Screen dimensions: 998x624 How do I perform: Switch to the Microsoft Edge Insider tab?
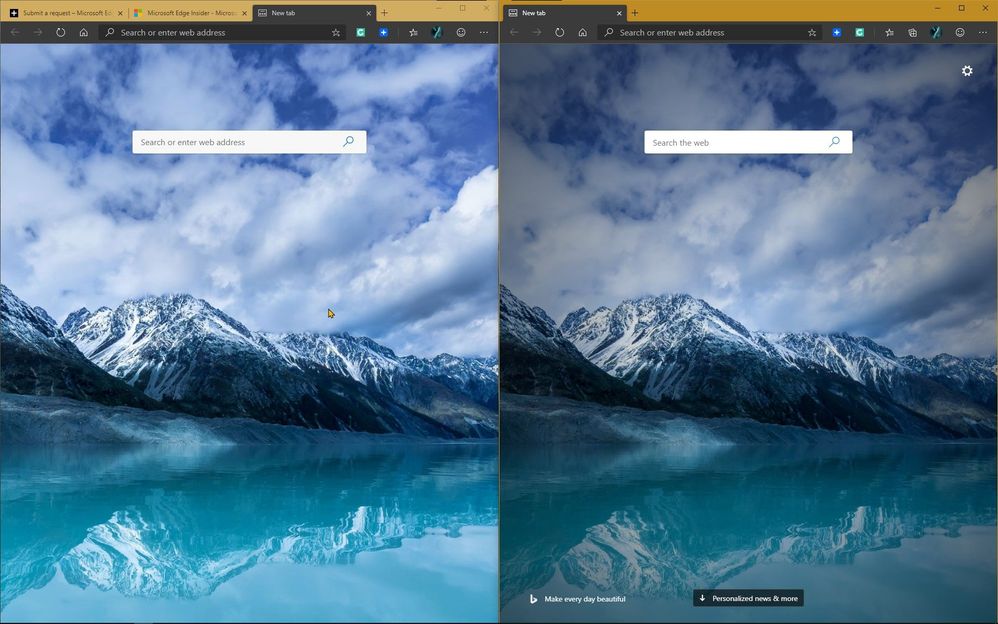(189, 13)
